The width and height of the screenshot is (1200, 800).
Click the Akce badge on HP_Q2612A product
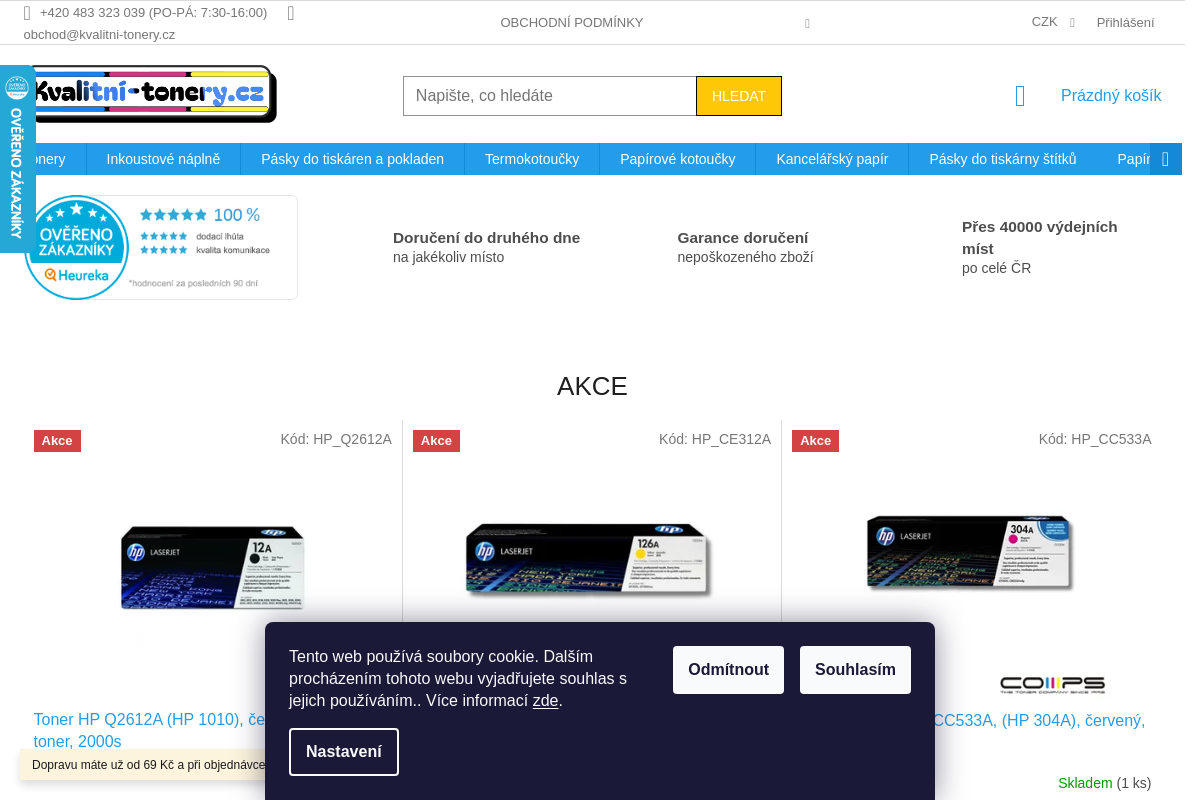coord(57,441)
